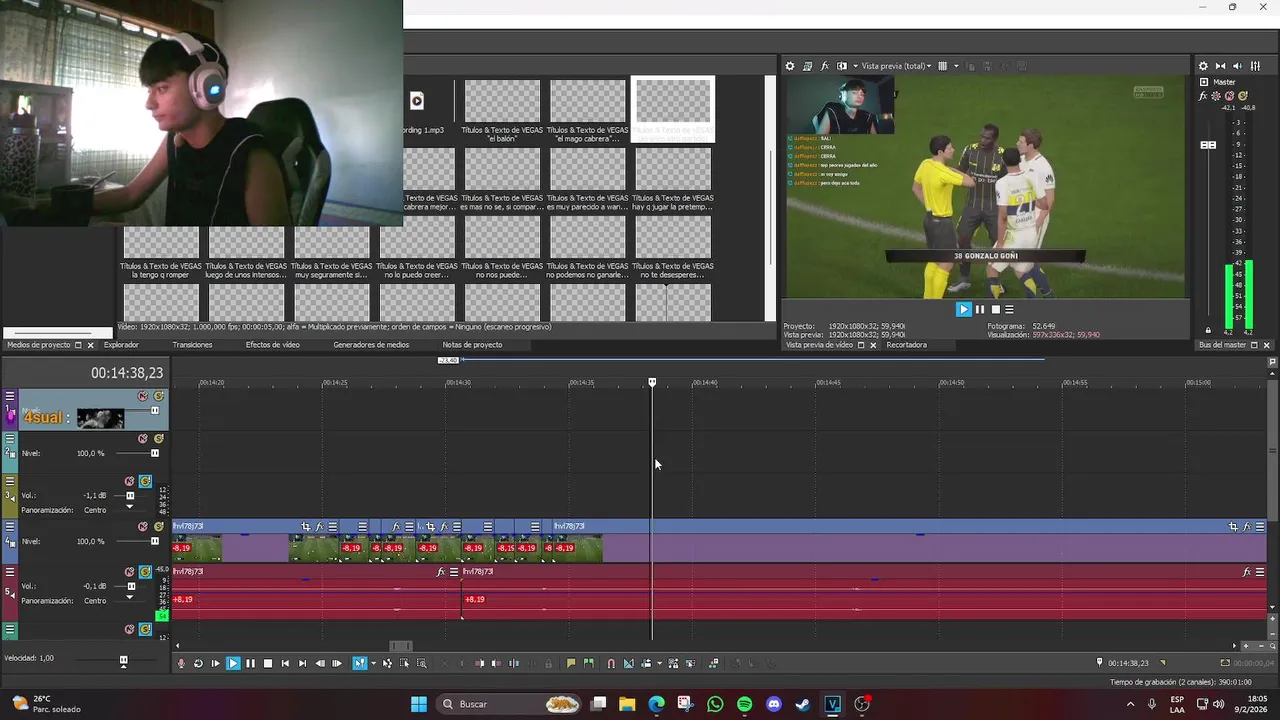Open video preview properties gear icon
Viewport: 1280px width, 720px height.
(790, 66)
